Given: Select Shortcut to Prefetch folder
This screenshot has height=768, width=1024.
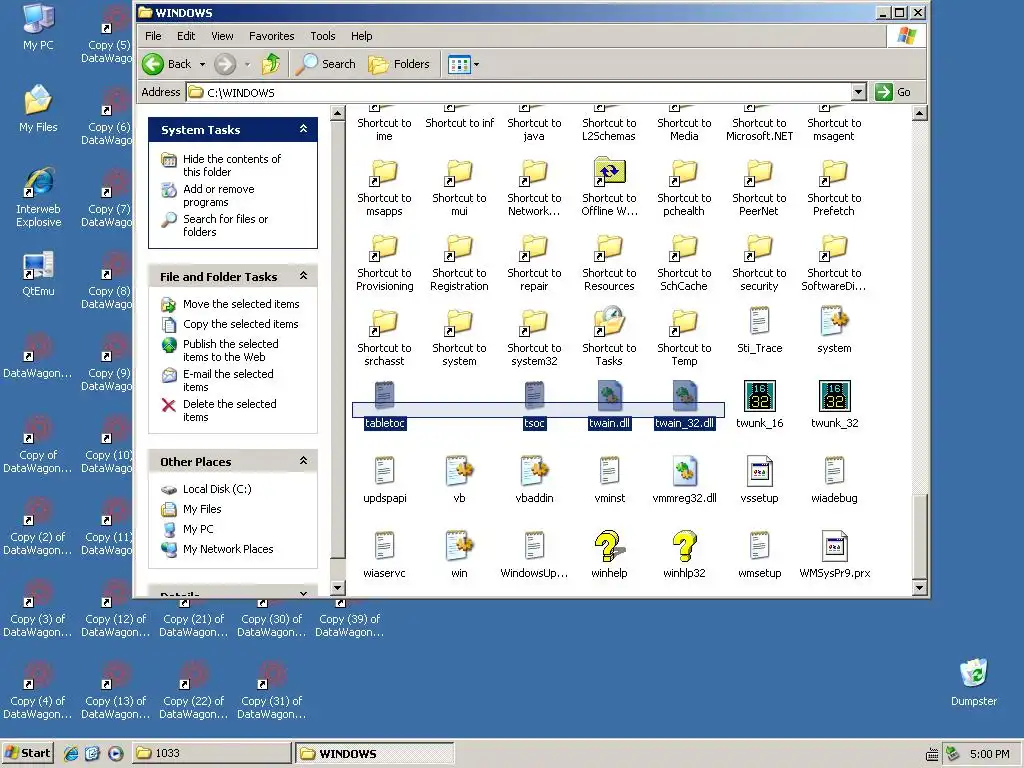Looking at the screenshot, I should (x=835, y=171).
